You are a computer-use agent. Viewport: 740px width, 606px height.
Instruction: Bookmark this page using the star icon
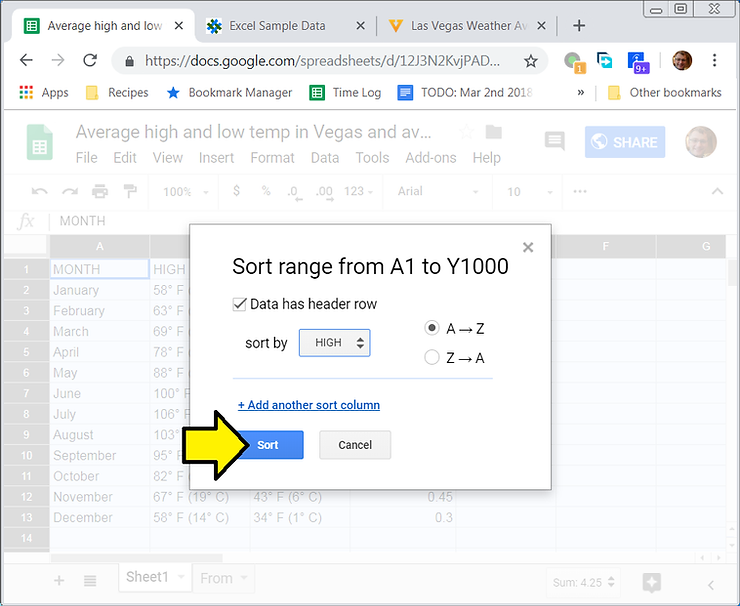coord(531,61)
